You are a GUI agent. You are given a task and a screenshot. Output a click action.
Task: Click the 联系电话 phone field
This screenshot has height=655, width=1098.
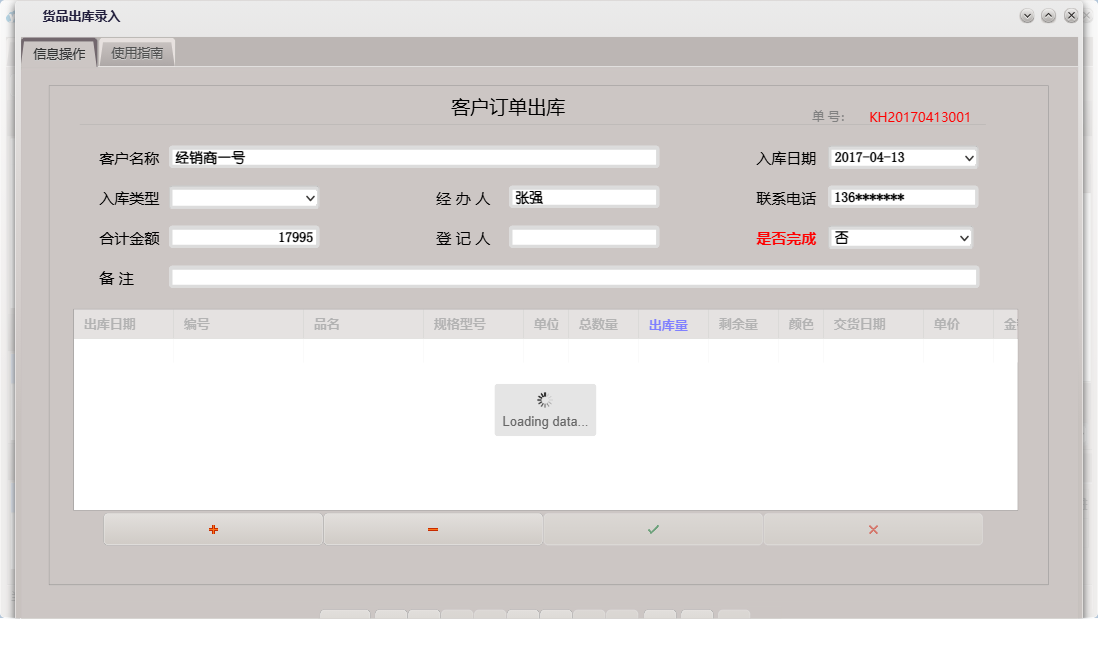[902, 196]
